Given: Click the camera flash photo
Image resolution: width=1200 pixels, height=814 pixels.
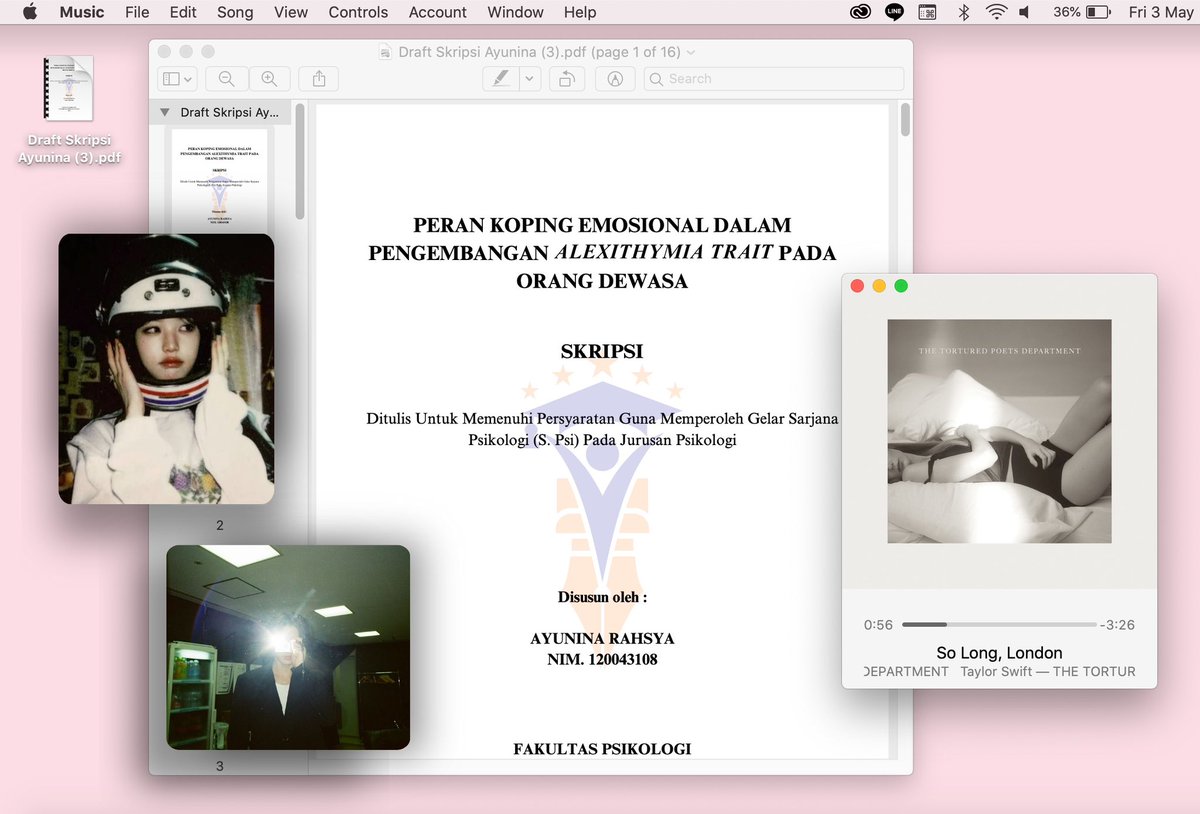Looking at the screenshot, I should (x=288, y=647).
